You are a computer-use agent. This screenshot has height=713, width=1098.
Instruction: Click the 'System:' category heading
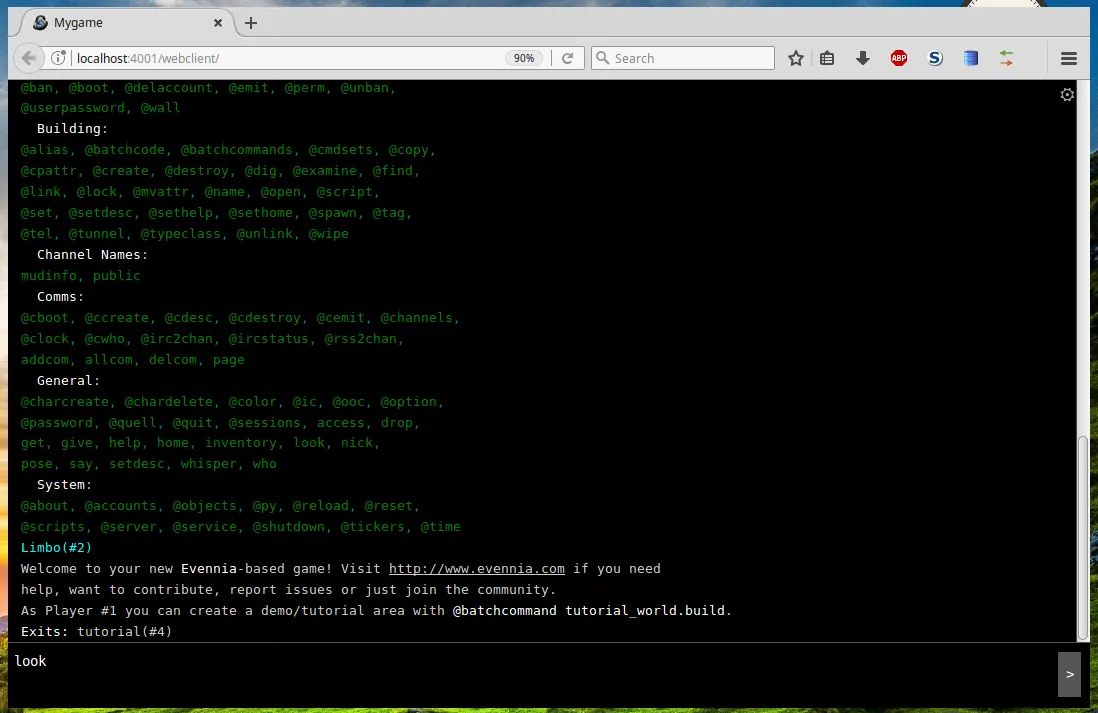64,485
